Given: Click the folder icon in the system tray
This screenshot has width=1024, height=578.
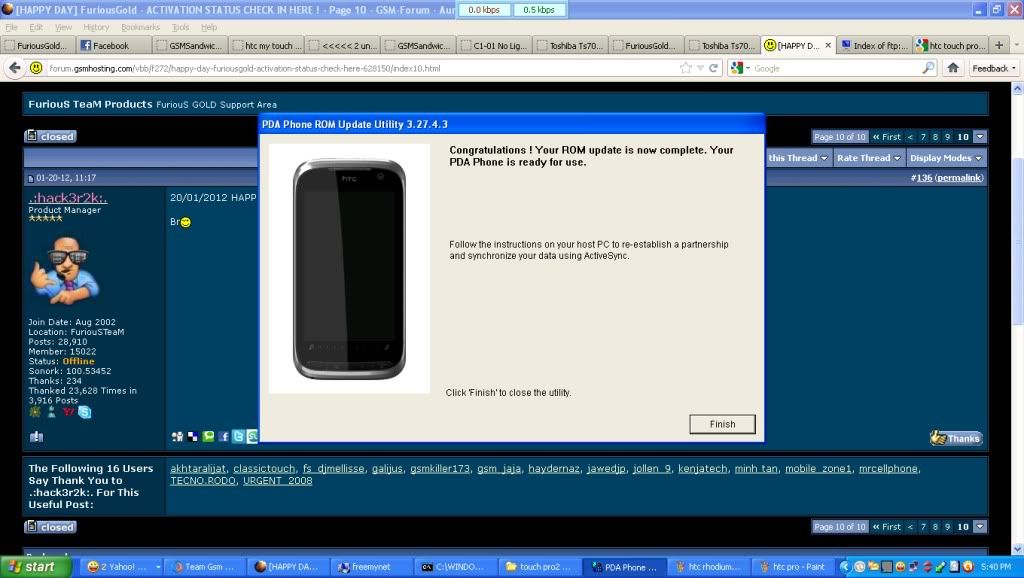Looking at the screenshot, I should click(873, 567).
